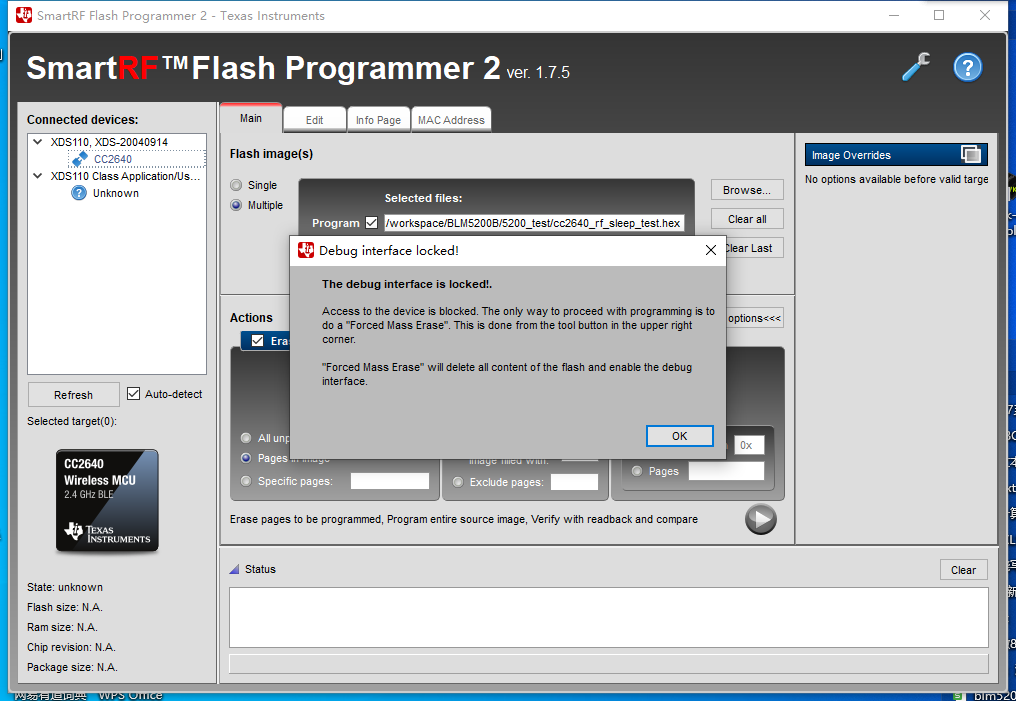Click the play button to start actions
This screenshot has height=701, width=1016.
click(761, 519)
